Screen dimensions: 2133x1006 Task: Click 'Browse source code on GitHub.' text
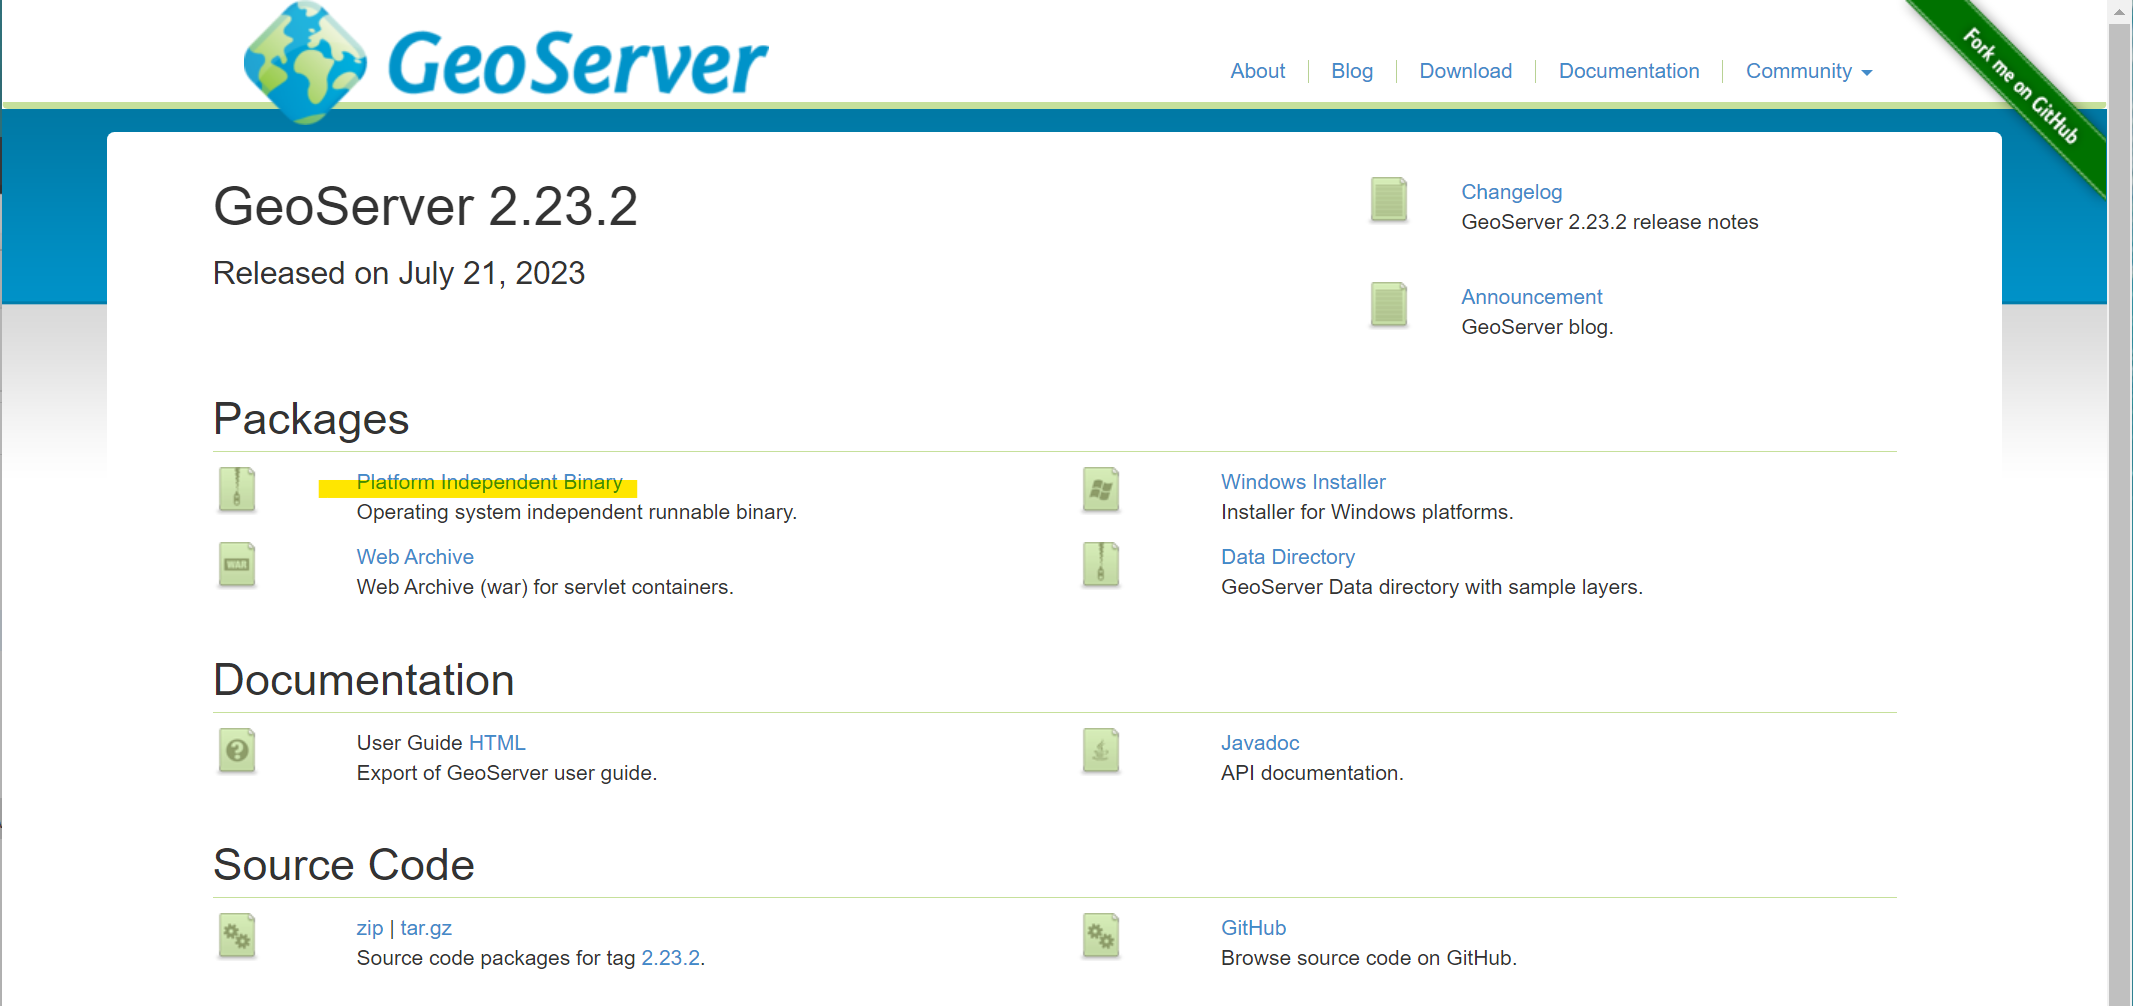pos(1369,958)
